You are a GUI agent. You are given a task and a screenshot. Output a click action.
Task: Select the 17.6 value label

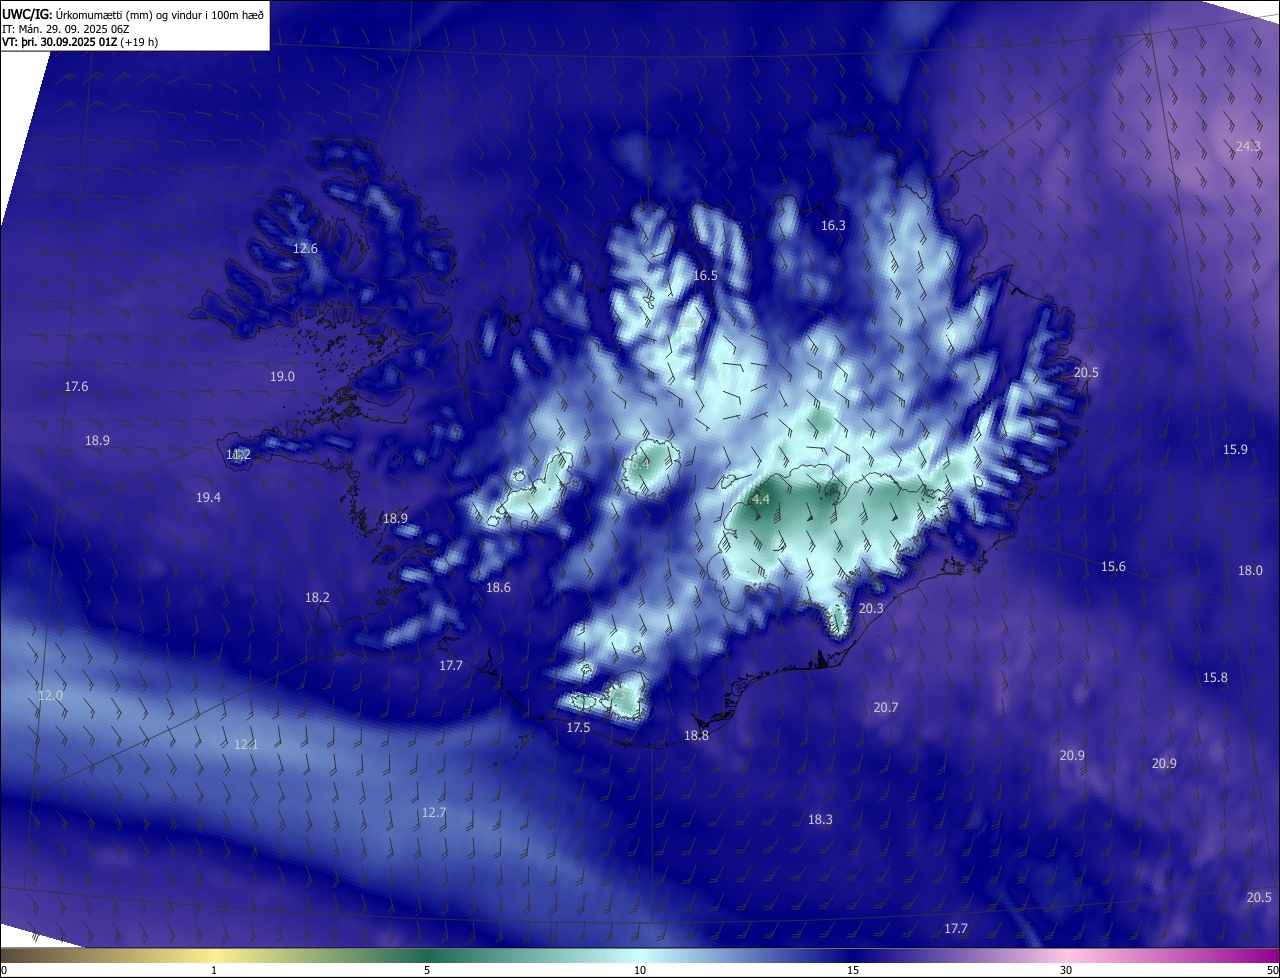tap(76, 386)
